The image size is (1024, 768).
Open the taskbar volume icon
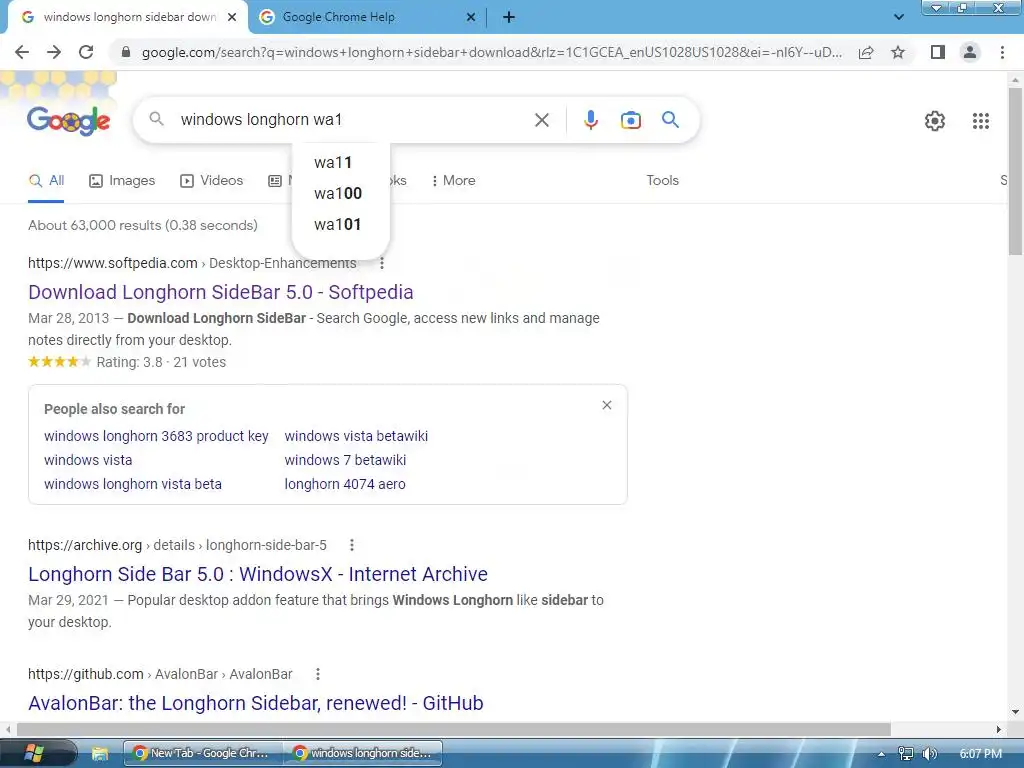929,754
